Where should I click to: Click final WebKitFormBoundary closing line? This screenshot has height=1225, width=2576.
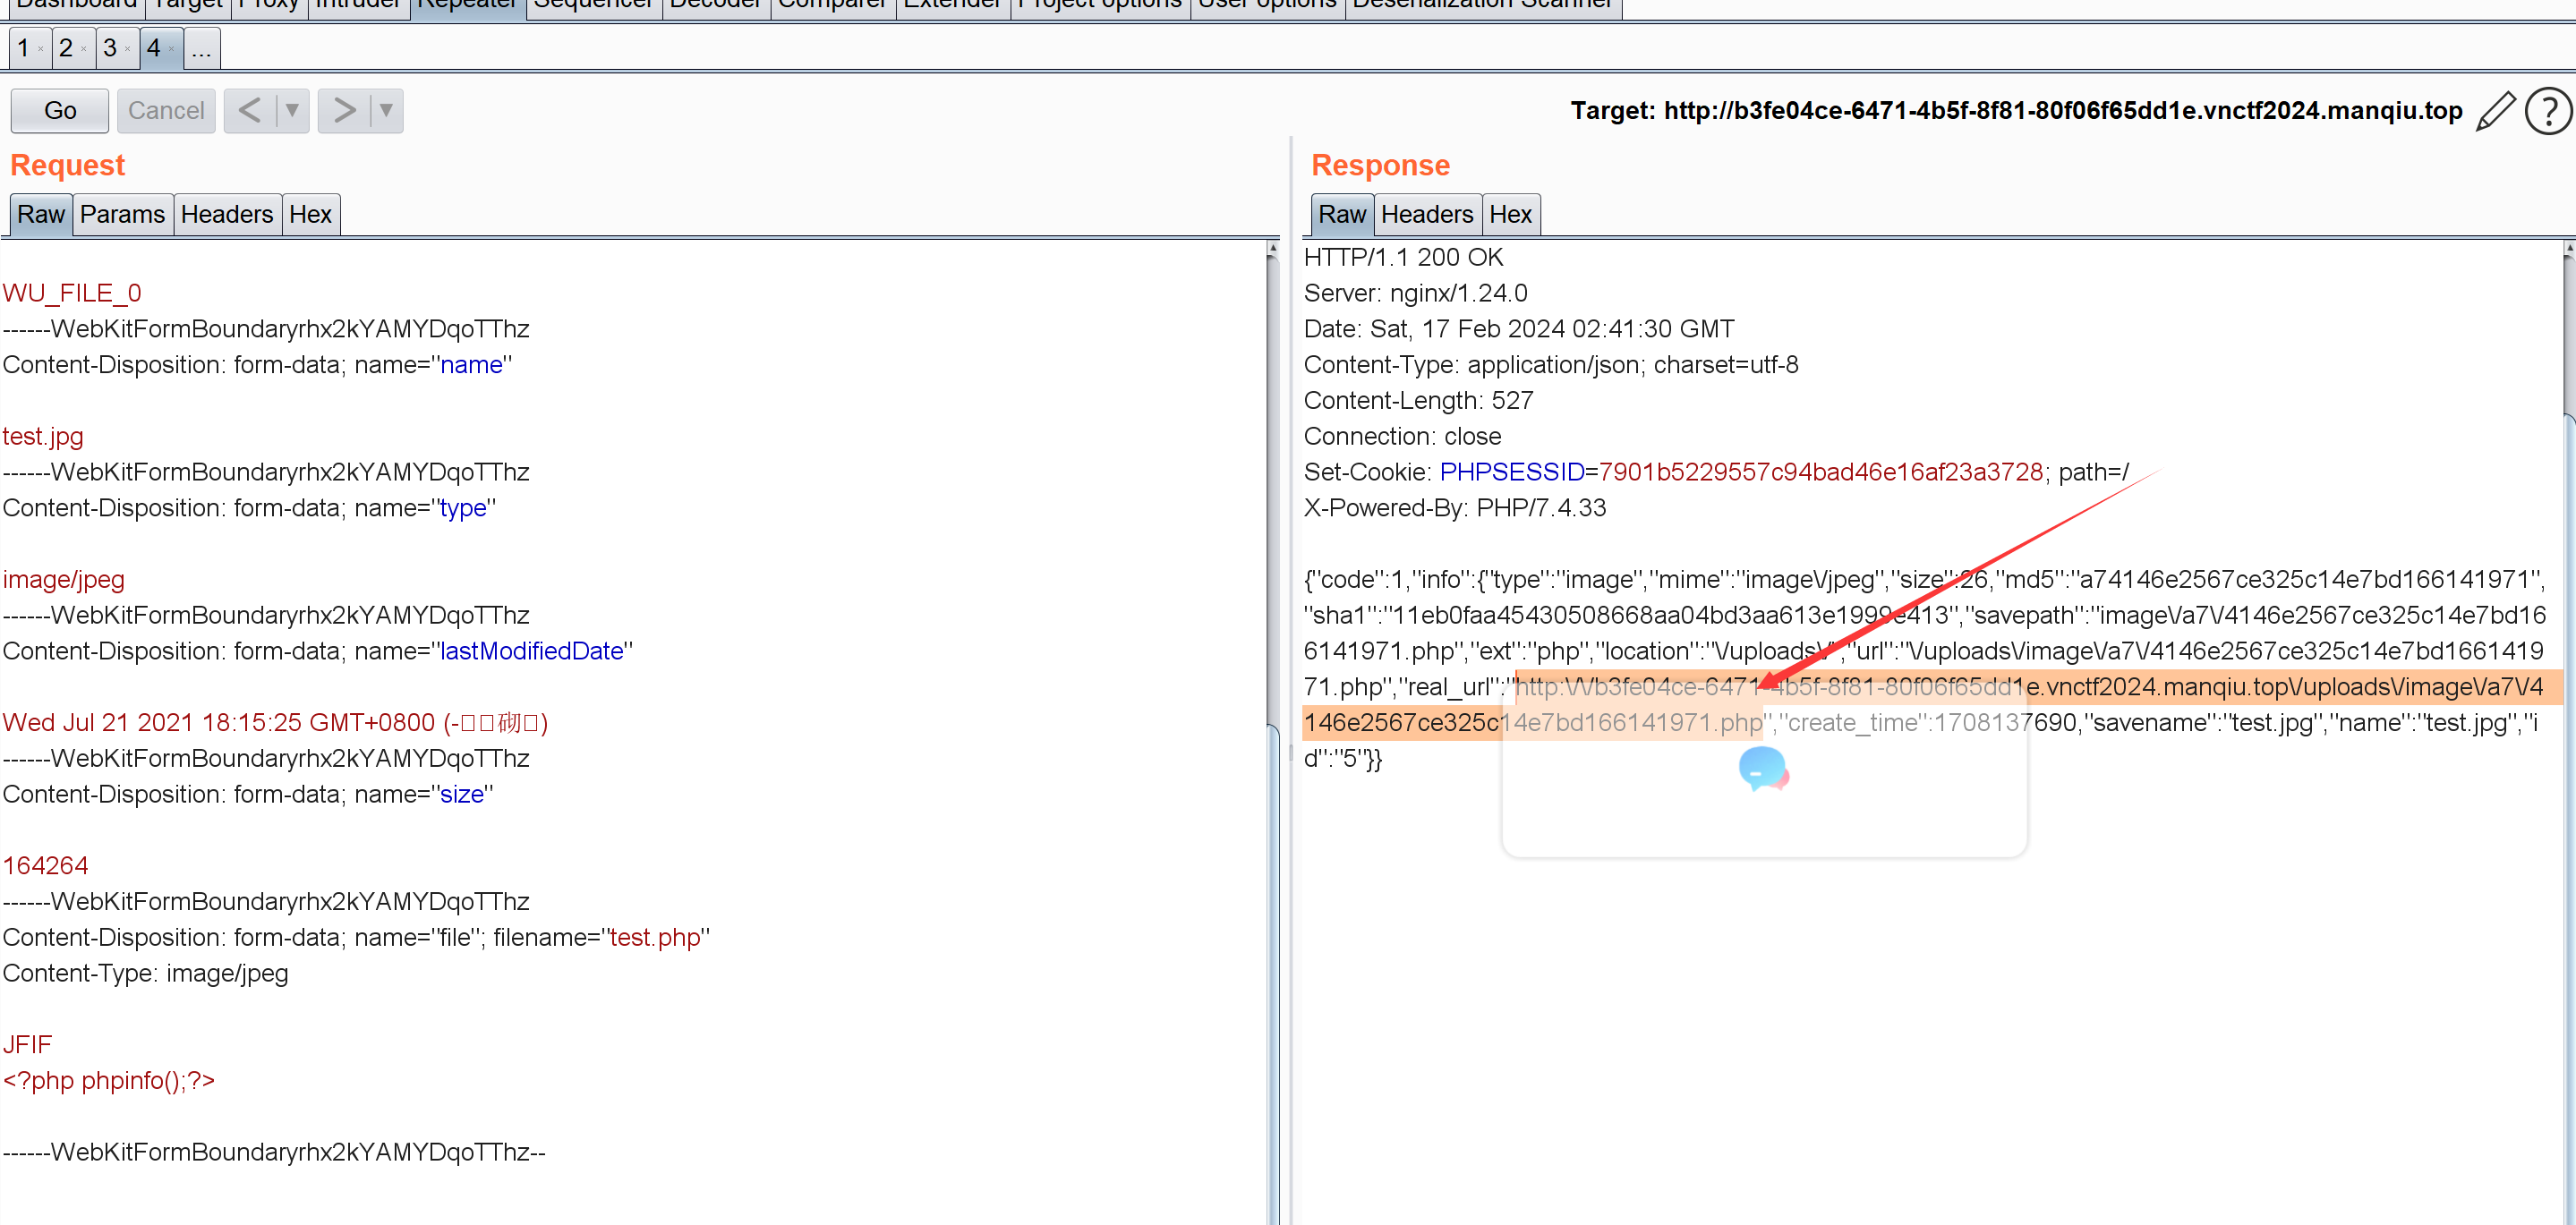tap(274, 1152)
